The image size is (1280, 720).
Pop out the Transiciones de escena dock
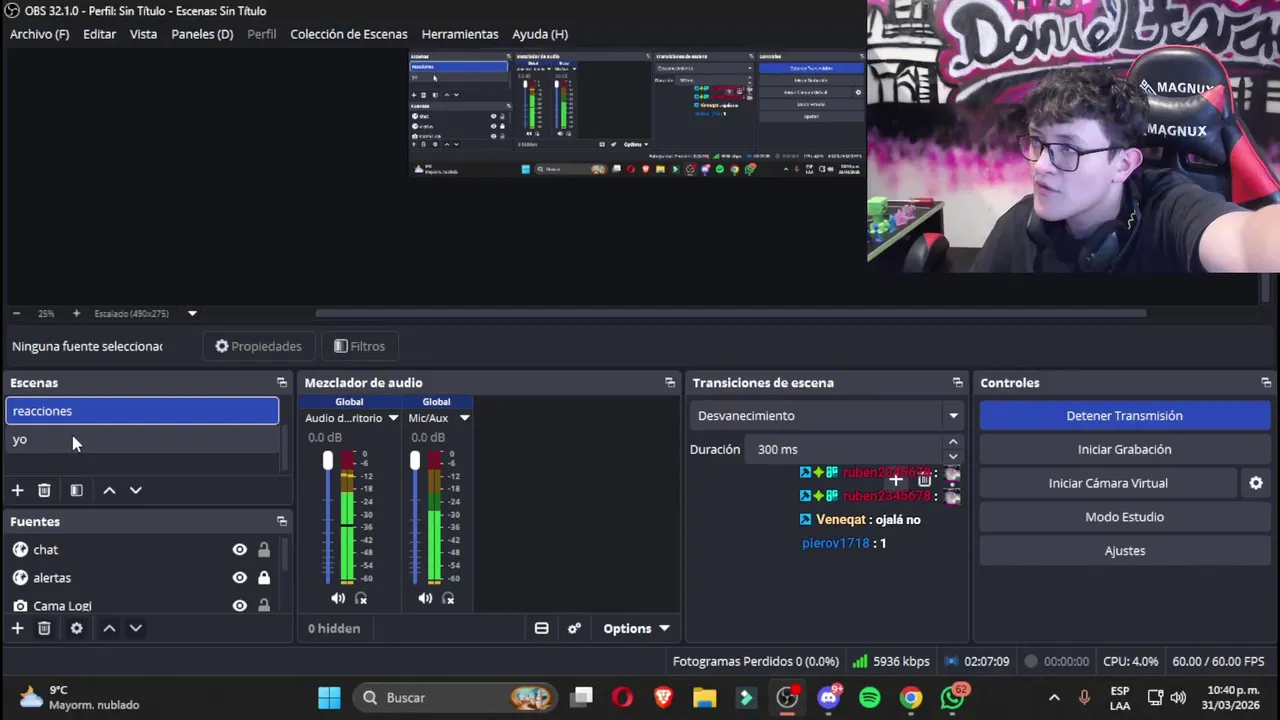[958, 383]
